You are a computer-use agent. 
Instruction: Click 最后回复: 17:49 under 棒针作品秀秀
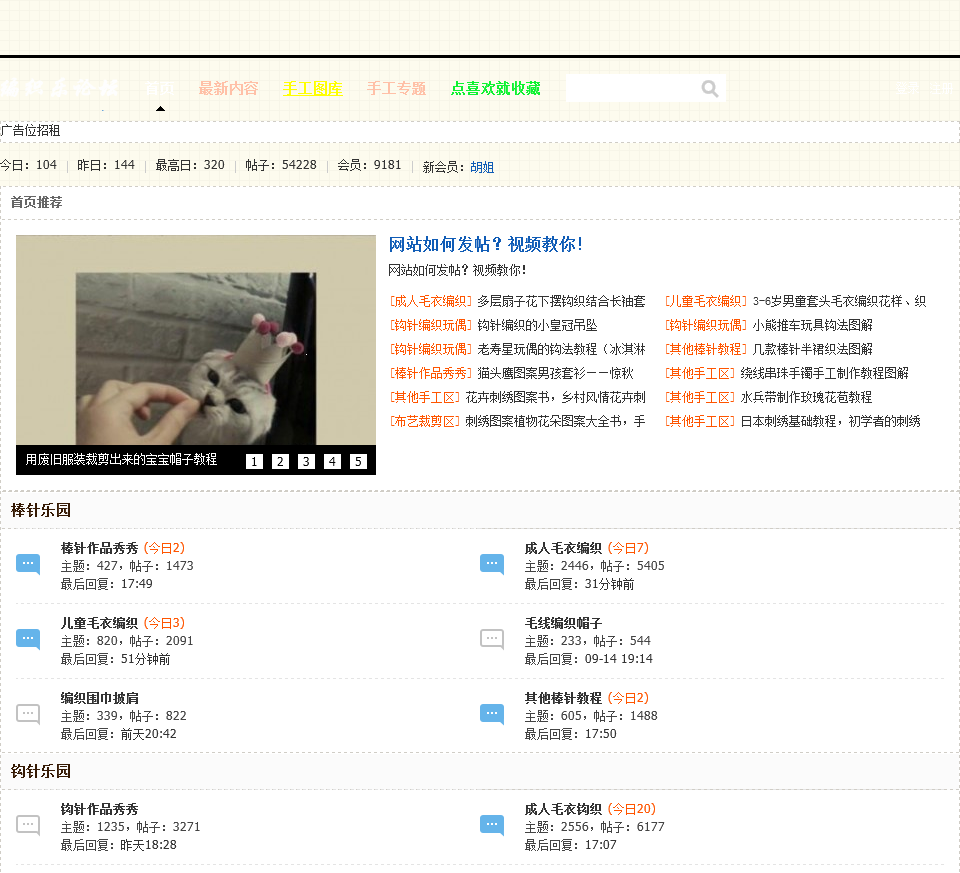107,584
